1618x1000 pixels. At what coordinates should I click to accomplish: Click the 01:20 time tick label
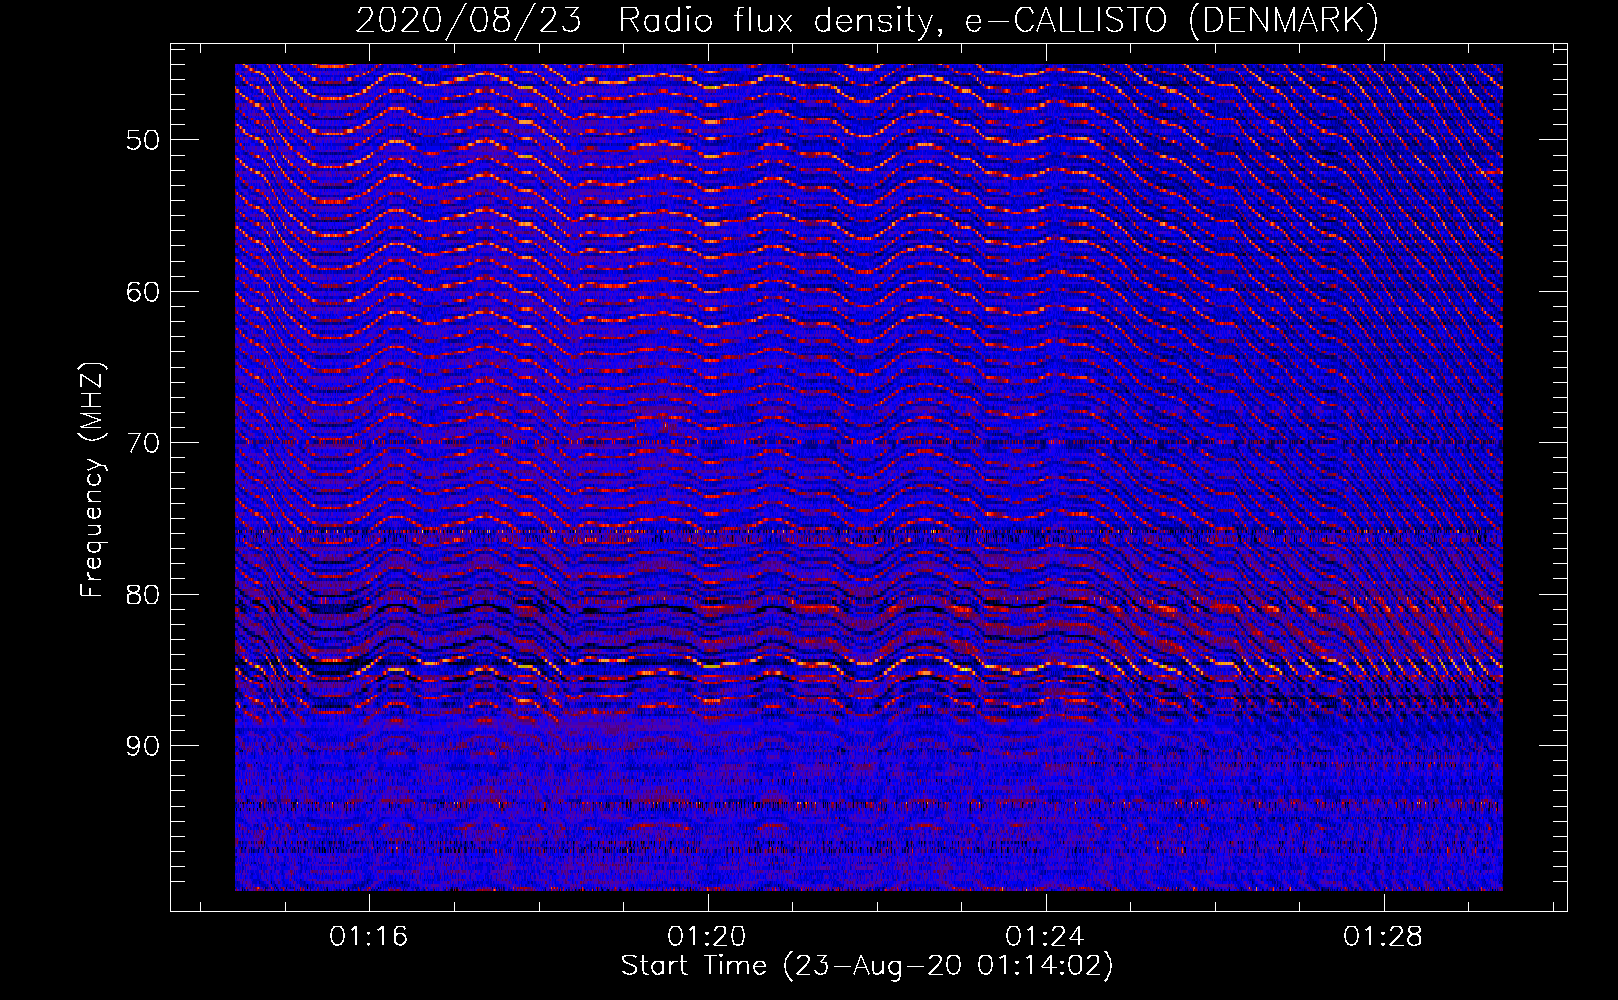[707, 937]
